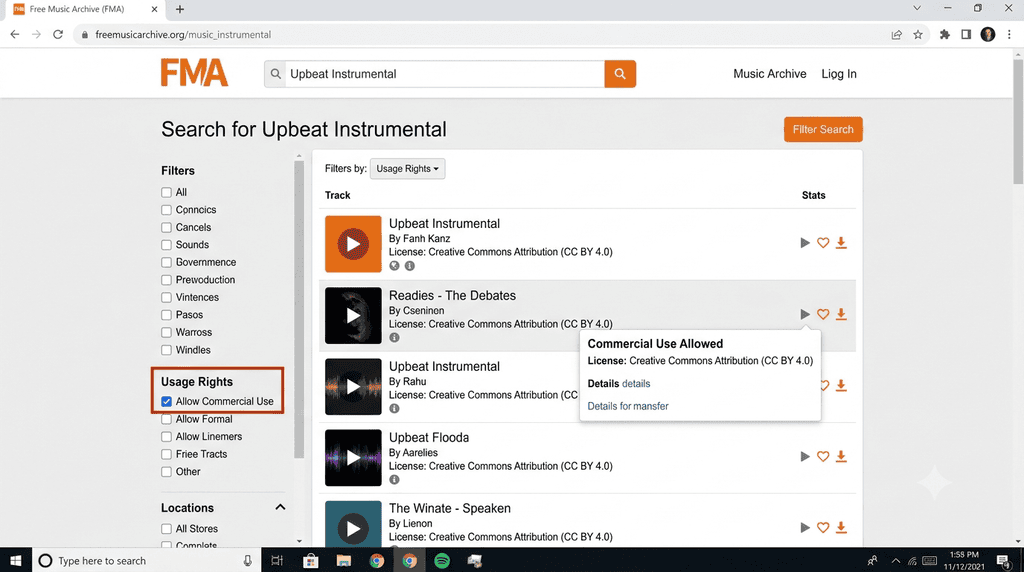Click the FMA logo

[195, 72]
